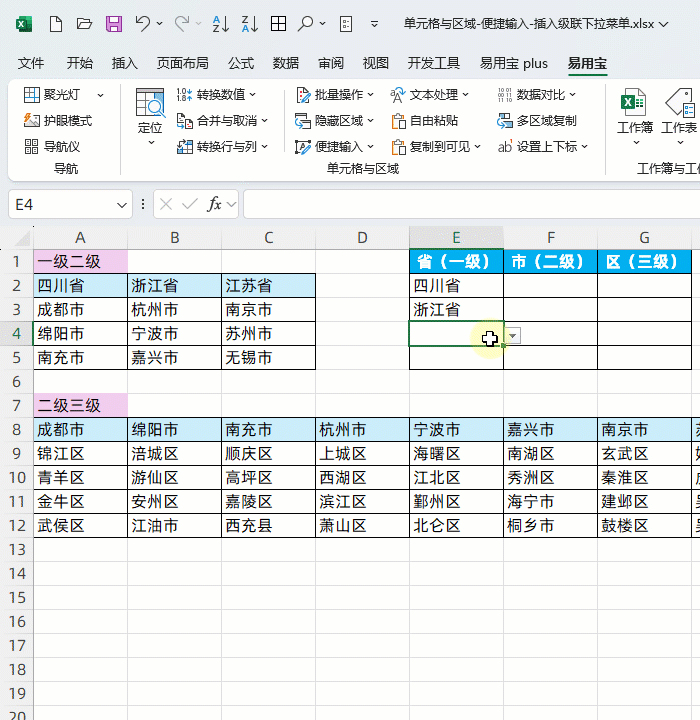Open the 转换行与列 dropdown
Viewport: 700px width, 720px height.
[222, 146]
